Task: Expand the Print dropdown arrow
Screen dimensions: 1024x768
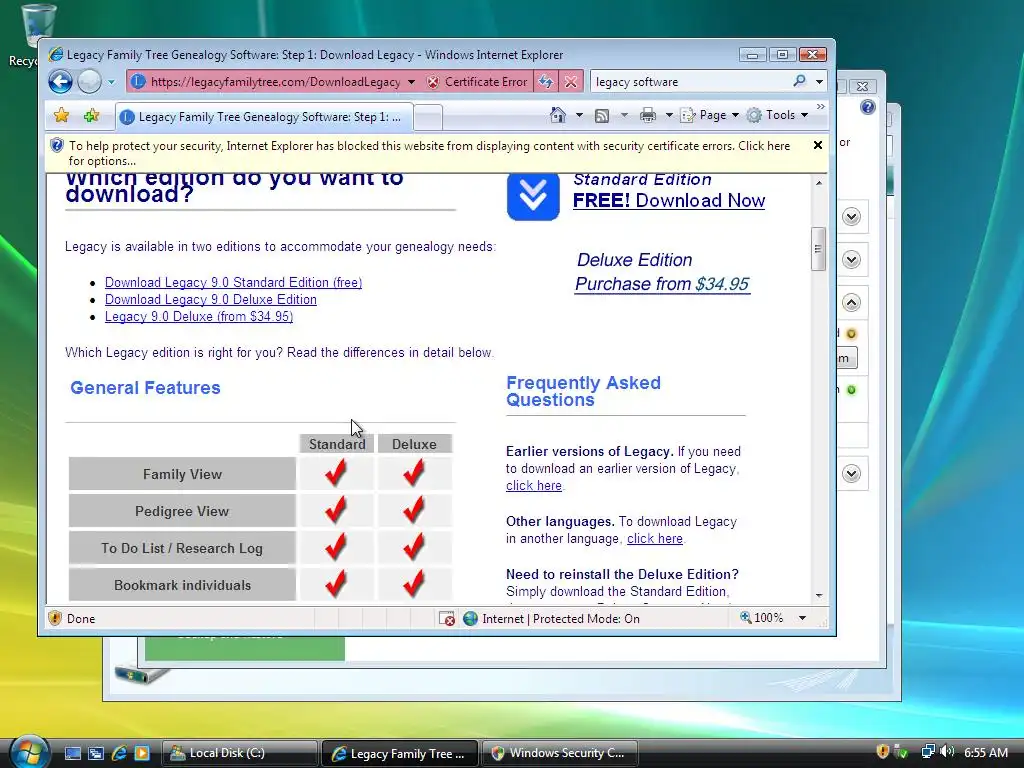Action: point(669,116)
